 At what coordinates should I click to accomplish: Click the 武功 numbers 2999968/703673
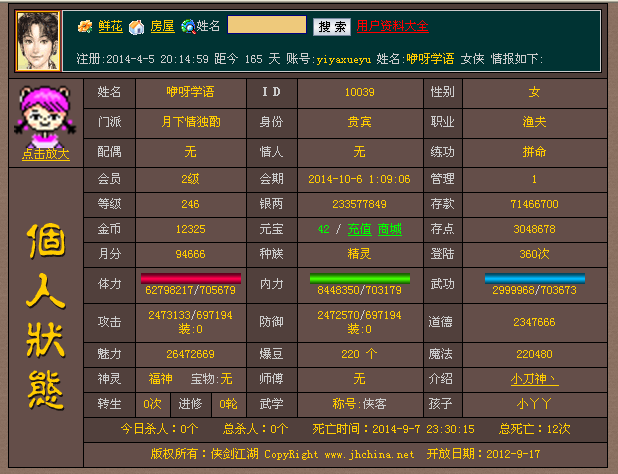coord(534,290)
